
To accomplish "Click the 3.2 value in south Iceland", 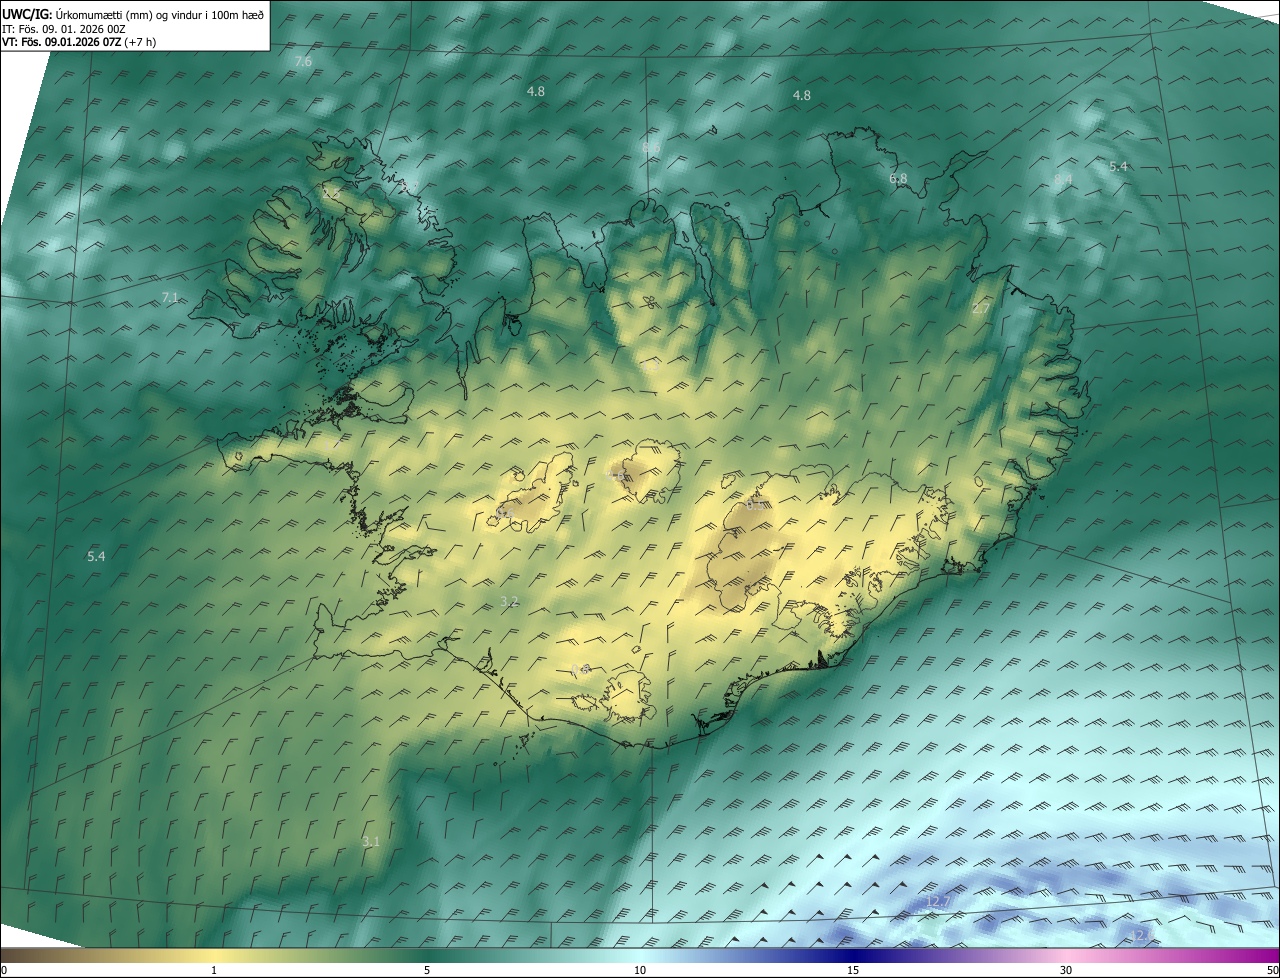I will point(509,601).
